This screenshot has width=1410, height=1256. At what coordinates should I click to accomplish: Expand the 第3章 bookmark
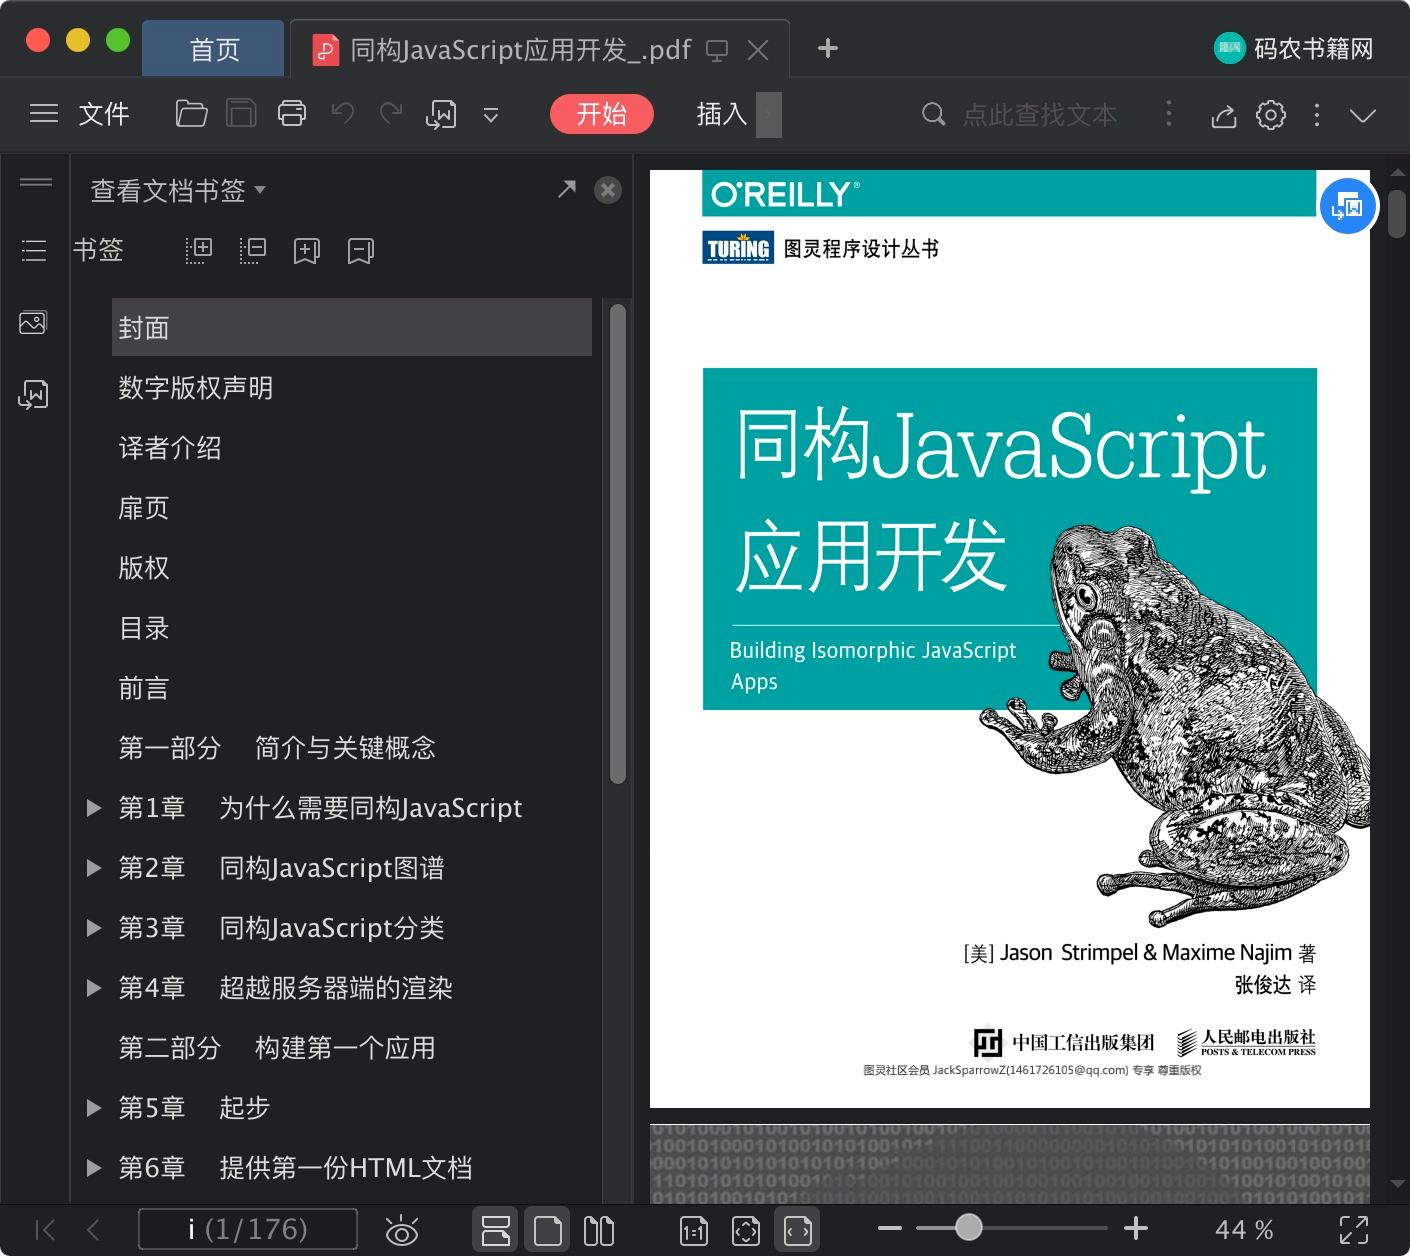[x=93, y=927]
